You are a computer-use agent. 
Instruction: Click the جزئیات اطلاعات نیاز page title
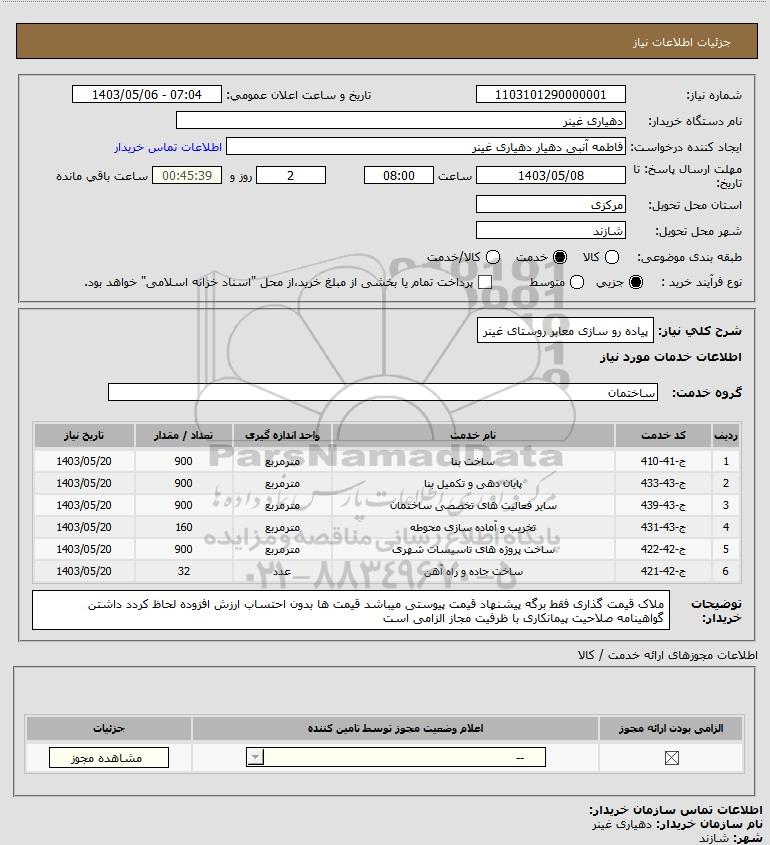[x=682, y=42]
